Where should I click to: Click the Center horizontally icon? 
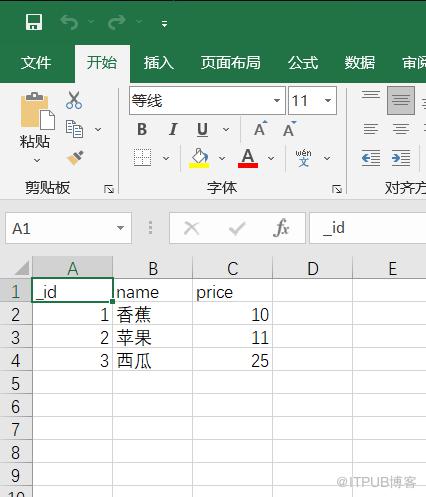click(401, 129)
